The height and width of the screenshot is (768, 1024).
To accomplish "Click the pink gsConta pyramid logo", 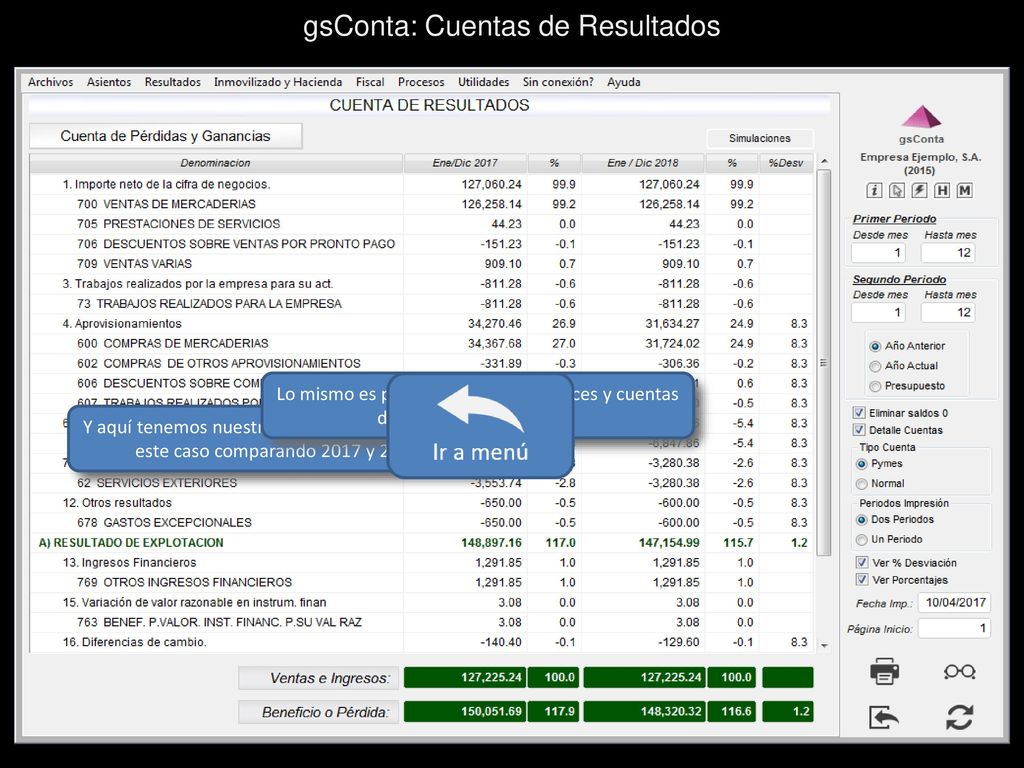I will pos(921,117).
